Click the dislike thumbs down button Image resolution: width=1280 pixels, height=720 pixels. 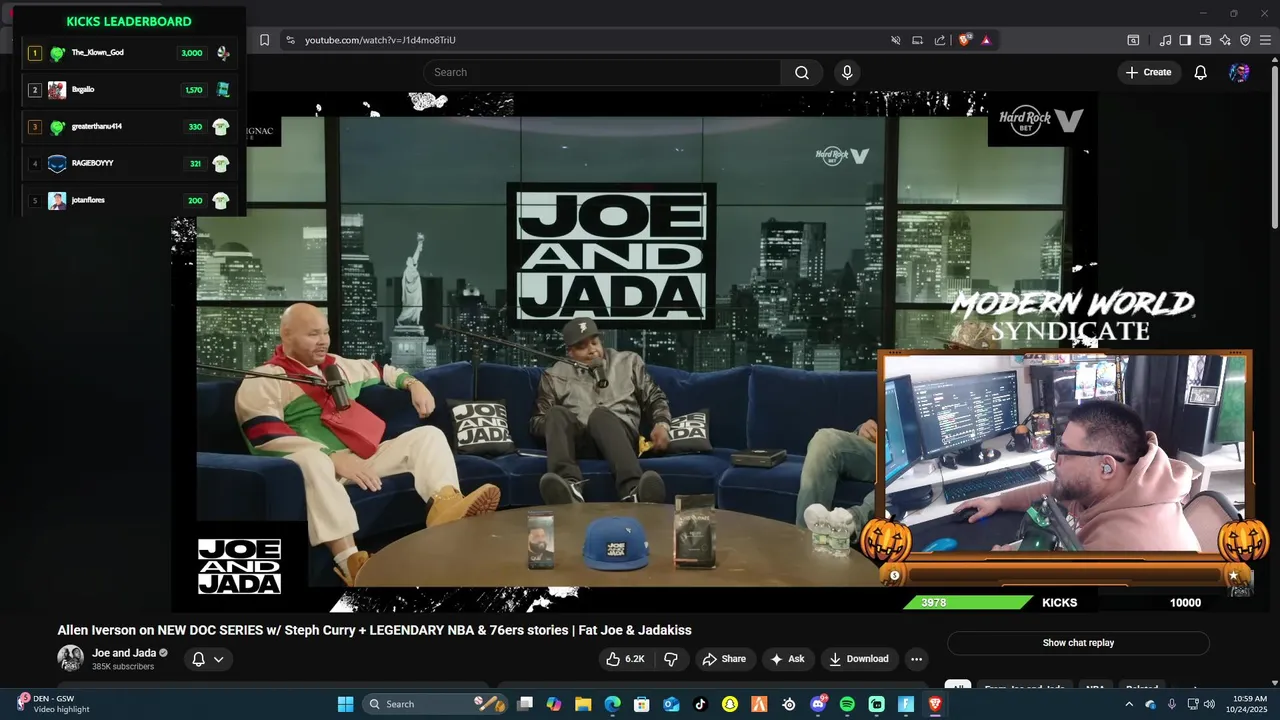point(671,659)
